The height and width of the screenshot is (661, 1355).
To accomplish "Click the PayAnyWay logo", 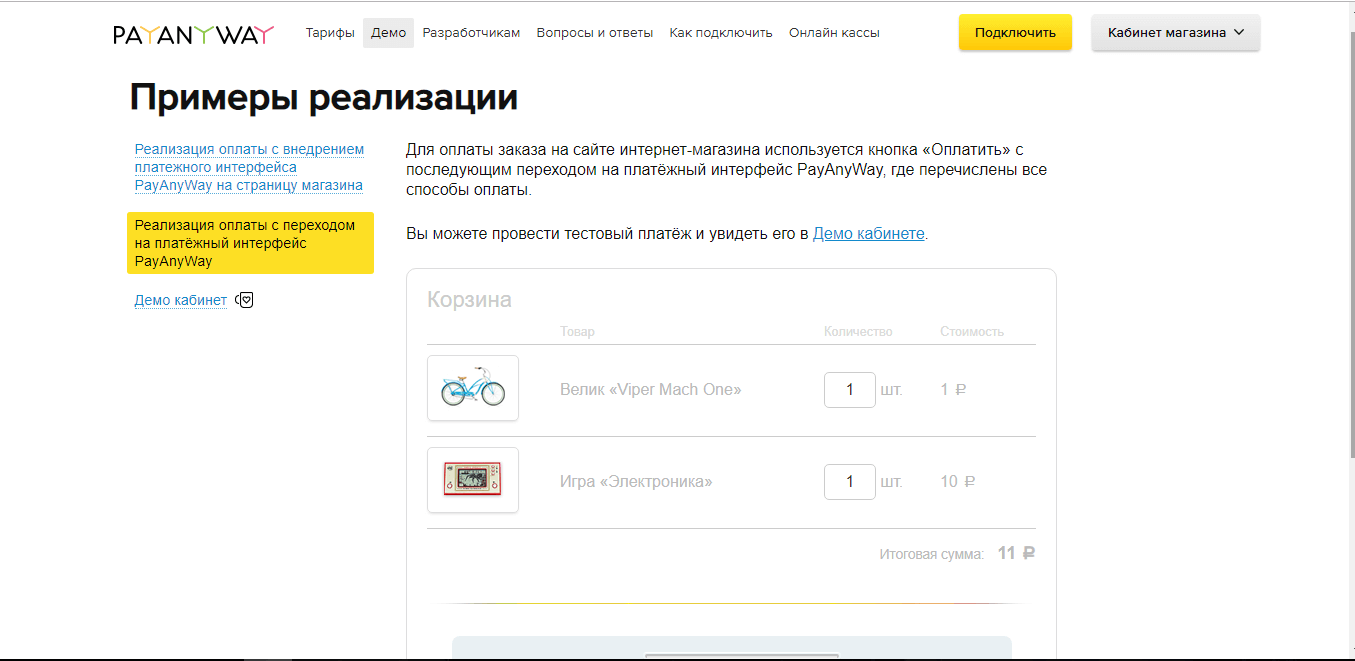I will tap(193, 33).
